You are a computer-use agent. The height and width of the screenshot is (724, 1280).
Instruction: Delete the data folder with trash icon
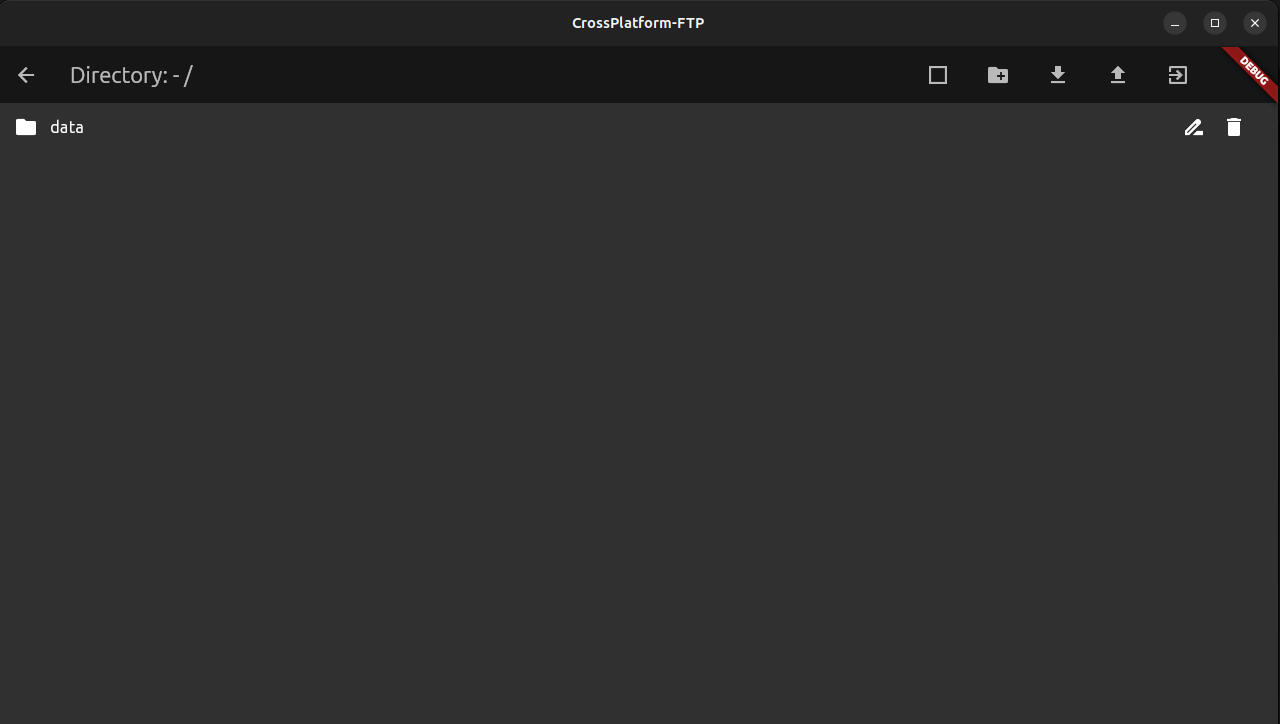tap(1234, 127)
